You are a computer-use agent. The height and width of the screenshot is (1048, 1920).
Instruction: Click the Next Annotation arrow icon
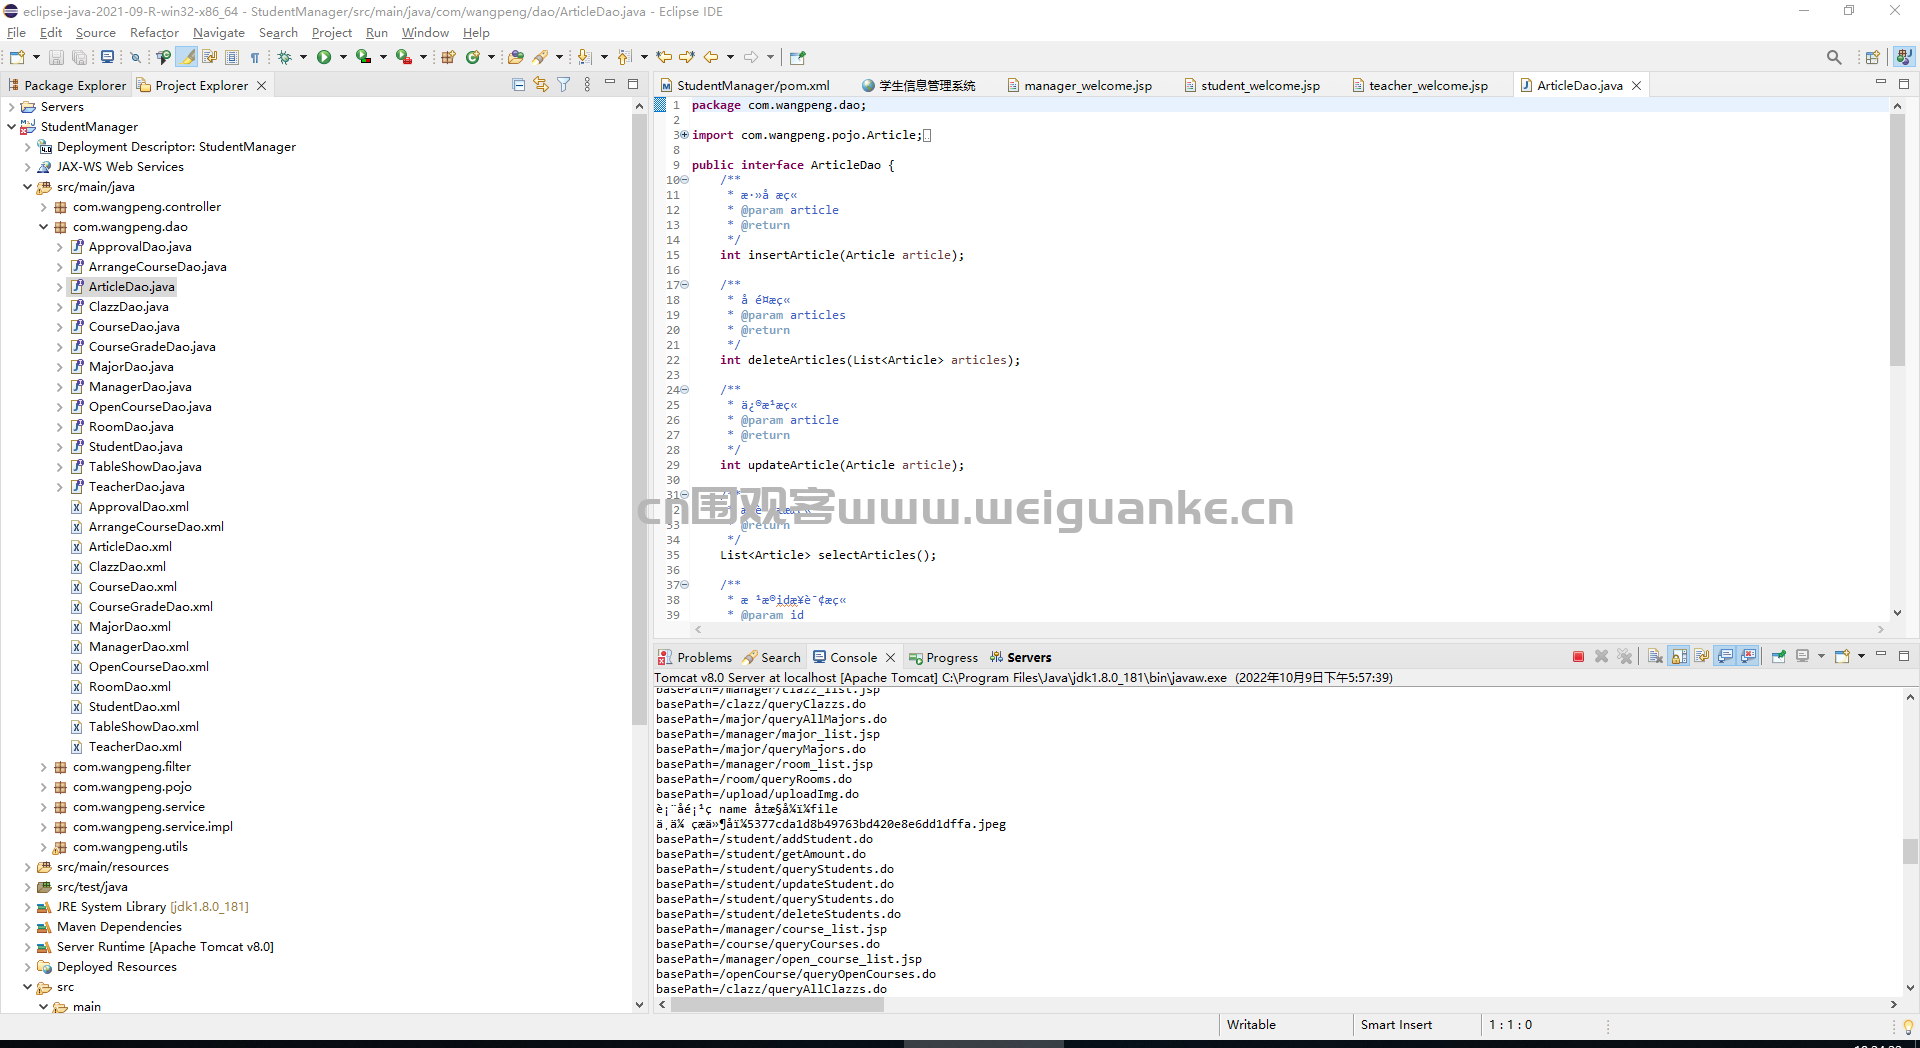[x=585, y=57]
